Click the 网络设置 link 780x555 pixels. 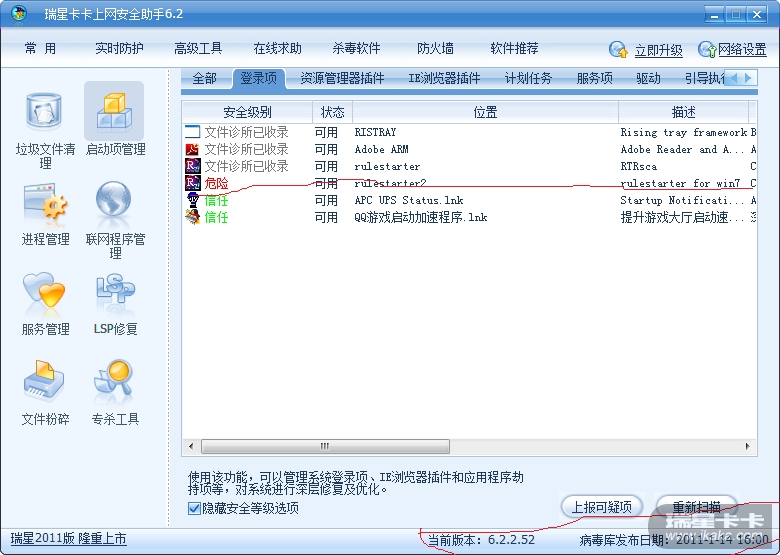coord(742,49)
